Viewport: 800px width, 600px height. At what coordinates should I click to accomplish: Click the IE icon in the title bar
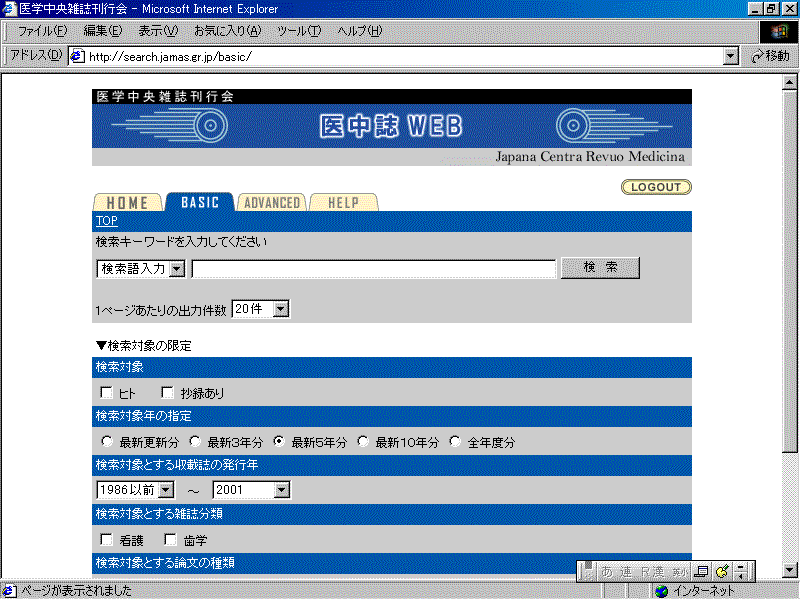point(10,9)
